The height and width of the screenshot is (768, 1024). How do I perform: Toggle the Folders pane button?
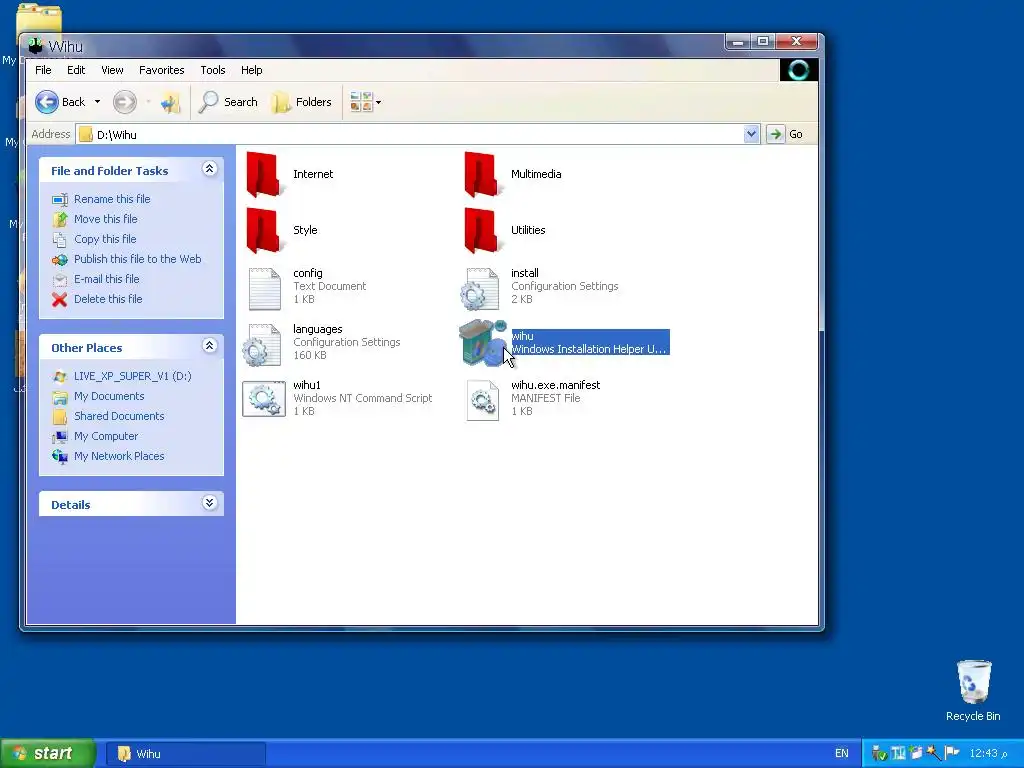pos(302,102)
